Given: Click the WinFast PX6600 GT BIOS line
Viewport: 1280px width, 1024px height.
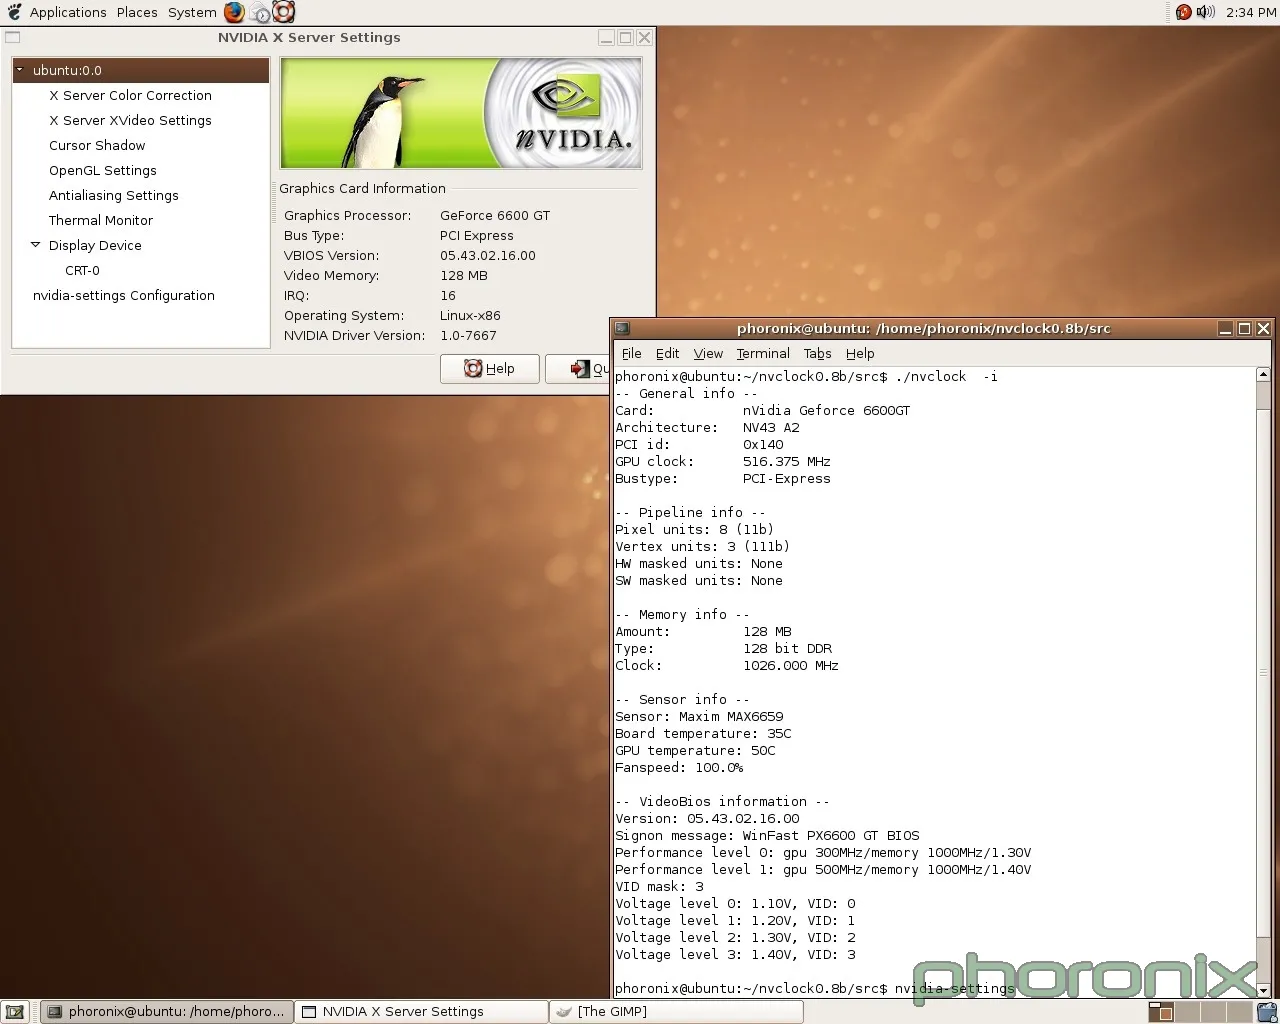Looking at the screenshot, I should point(767,835).
